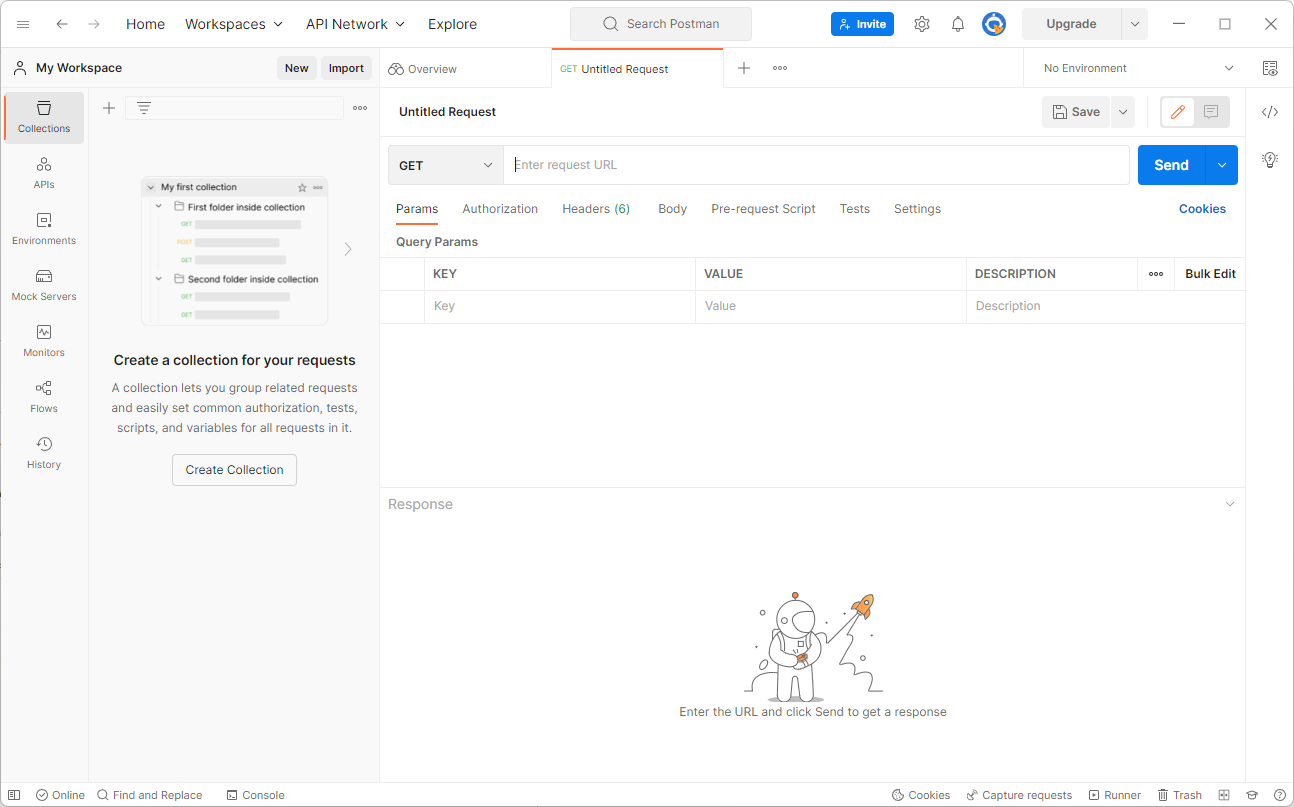Open Postman settings gear icon

click(922, 24)
